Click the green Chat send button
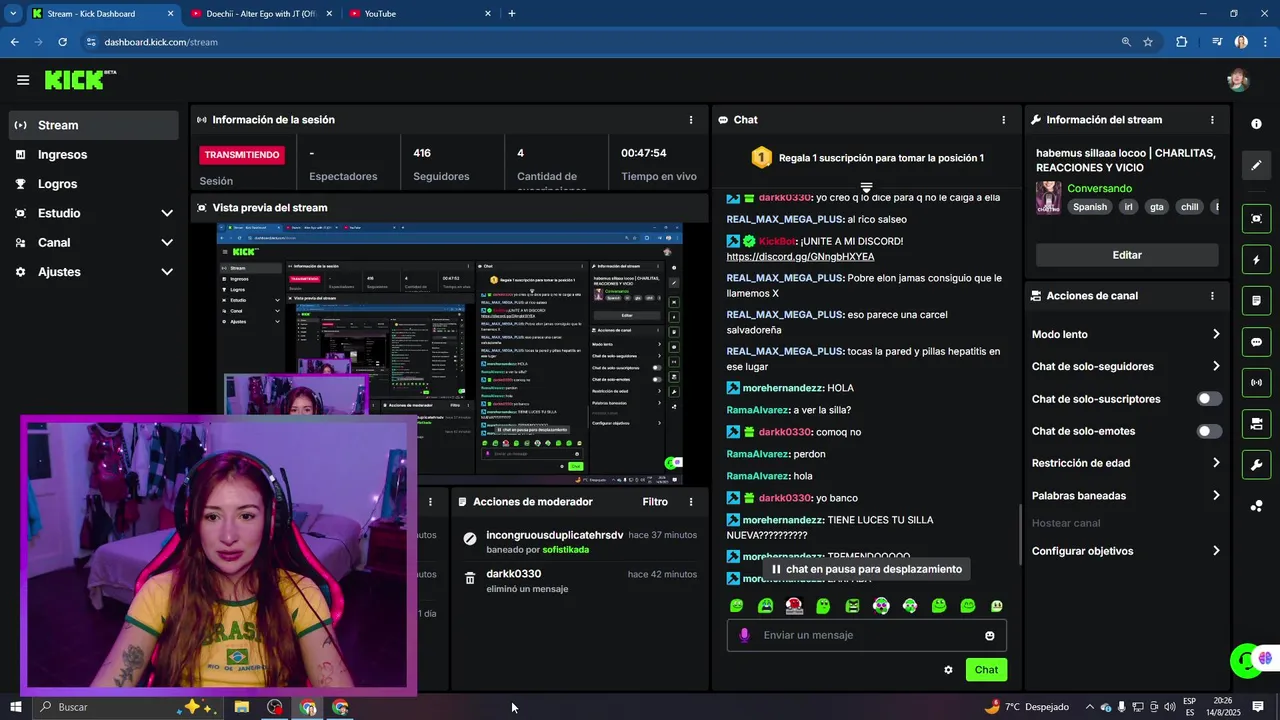This screenshot has height=720, width=1280. pyautogui.click(x=986, y=670)
